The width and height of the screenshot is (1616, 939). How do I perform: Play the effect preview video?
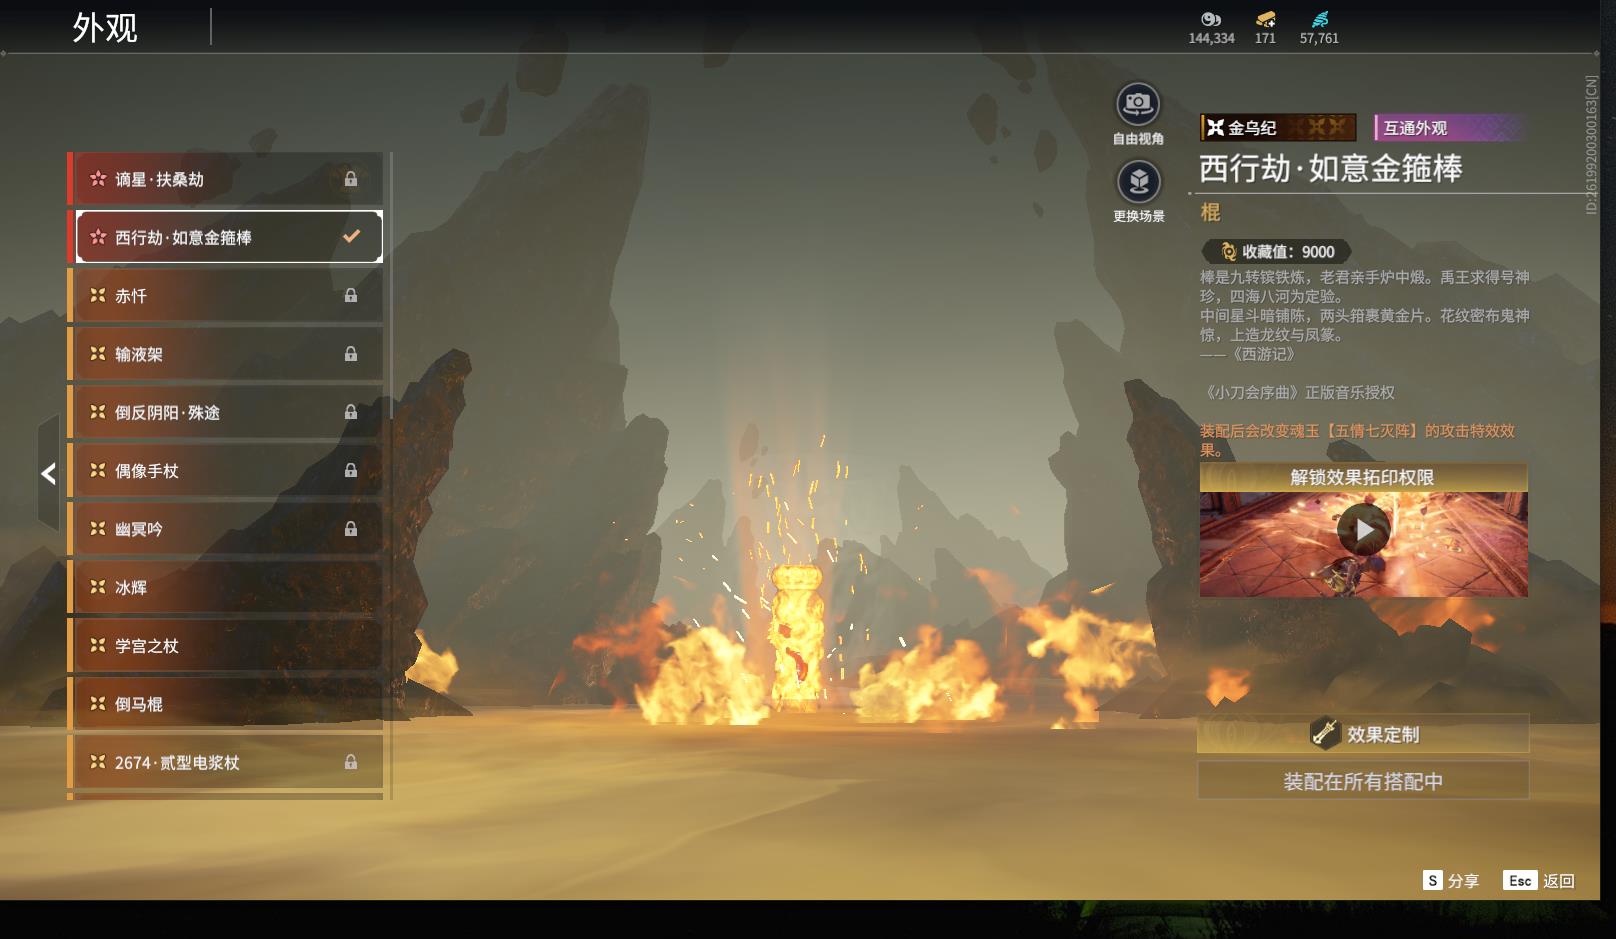click(x=1363, y=531)
